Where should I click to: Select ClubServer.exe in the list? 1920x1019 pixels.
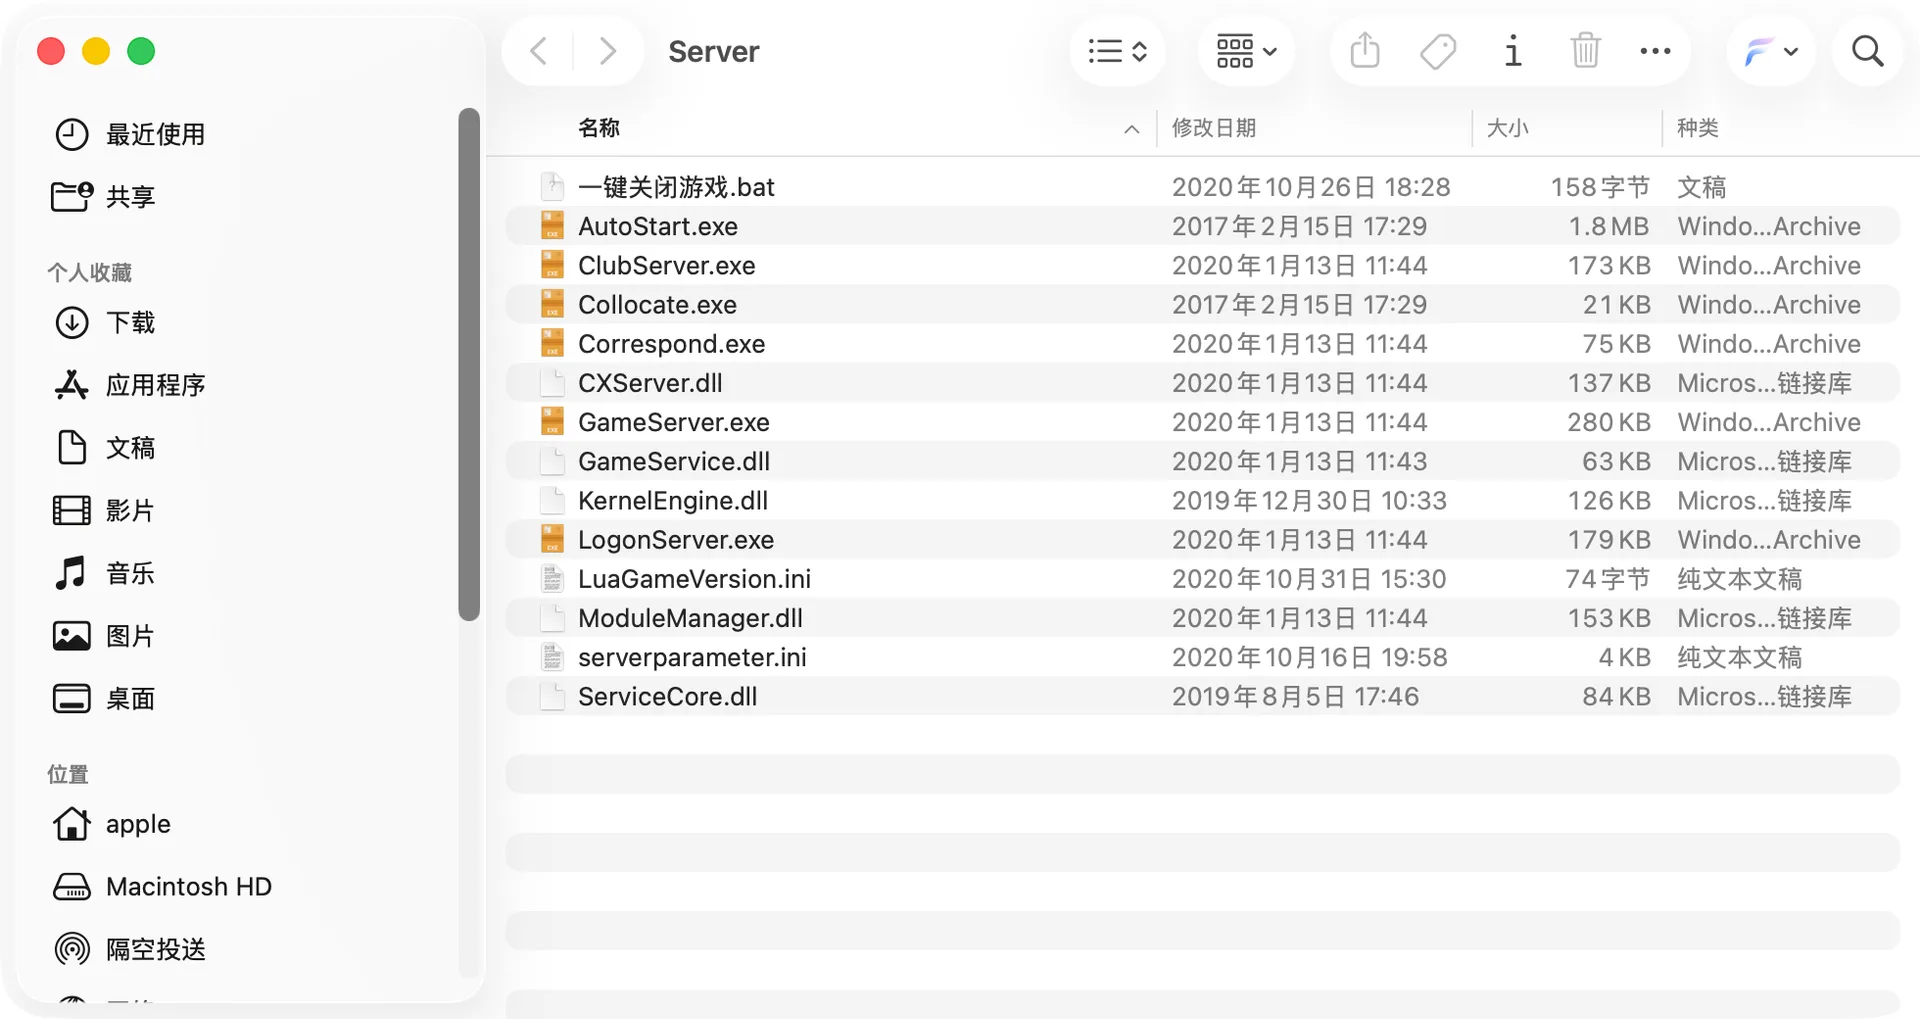tap(1202, 265)
